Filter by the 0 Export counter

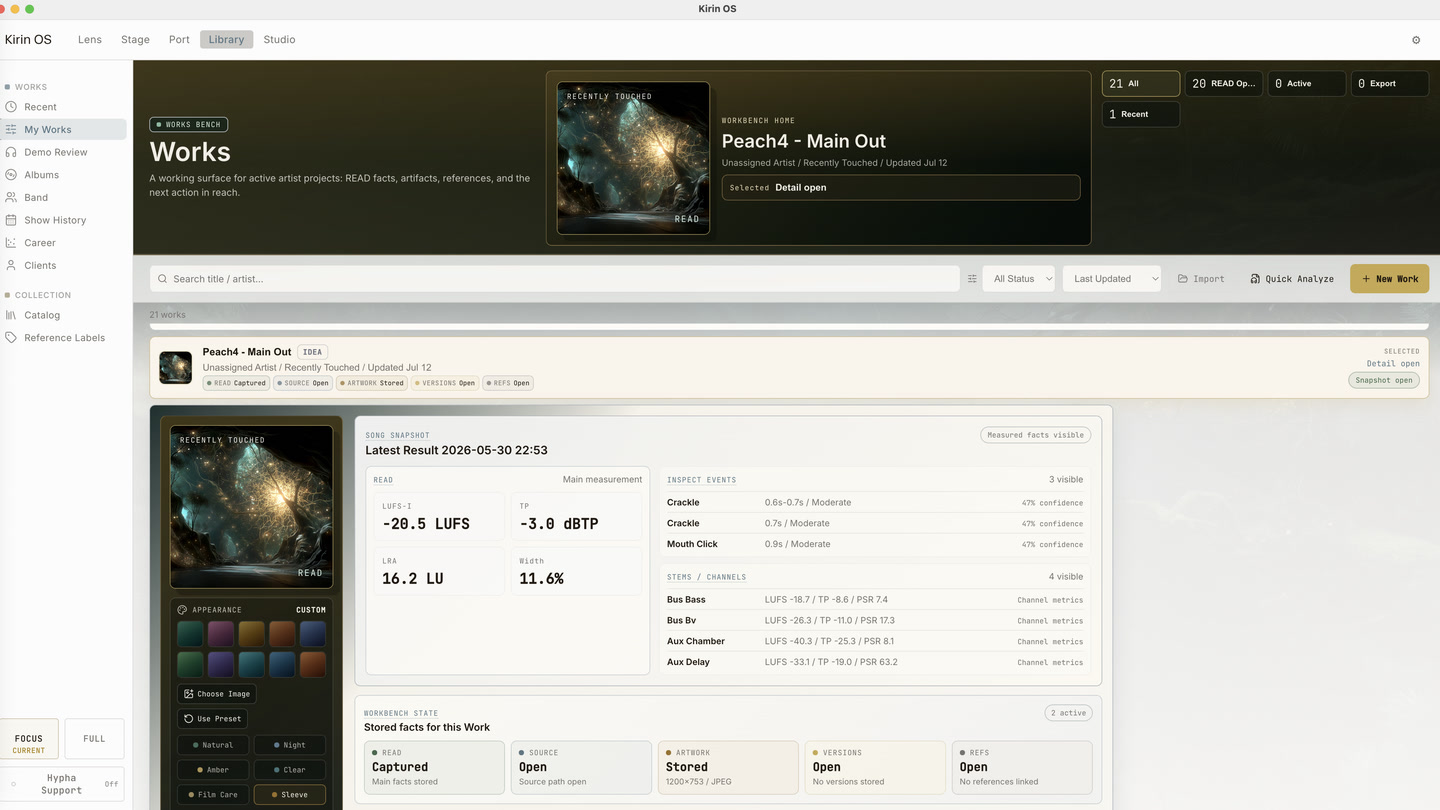pos(1390,84)
